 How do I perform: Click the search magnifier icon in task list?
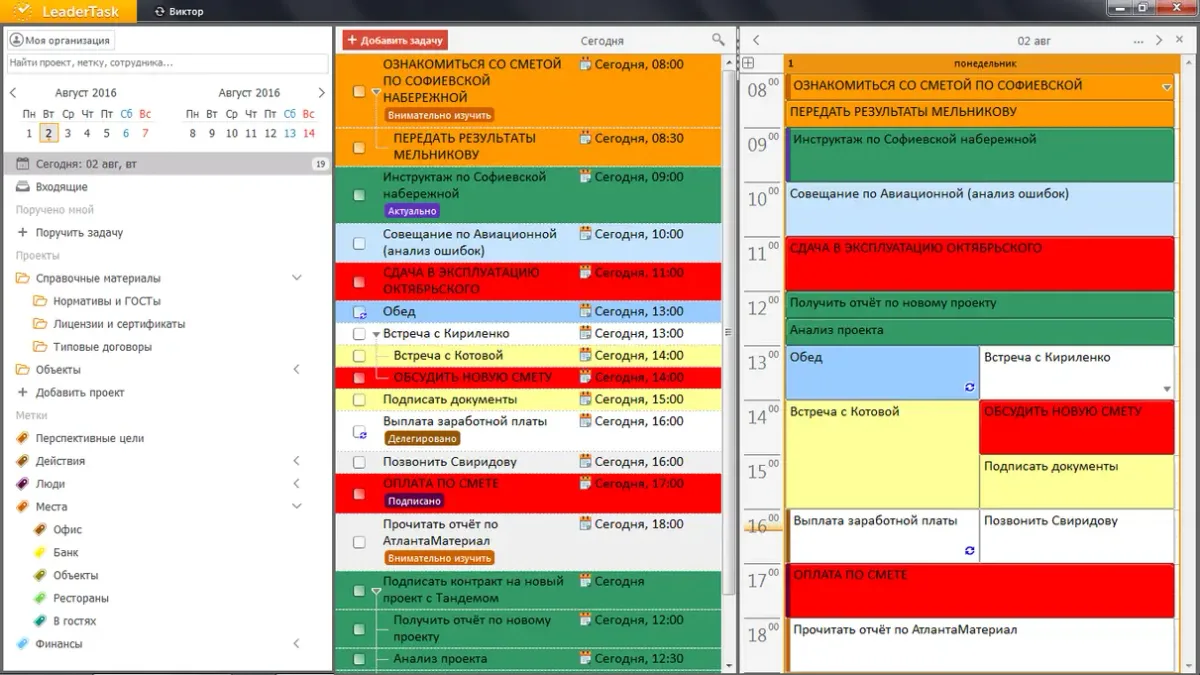(717, 40)
